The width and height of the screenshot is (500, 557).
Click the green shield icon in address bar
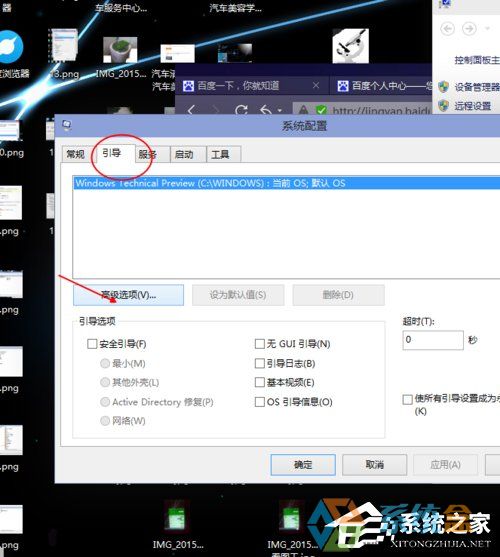click(x=321, y=110)
